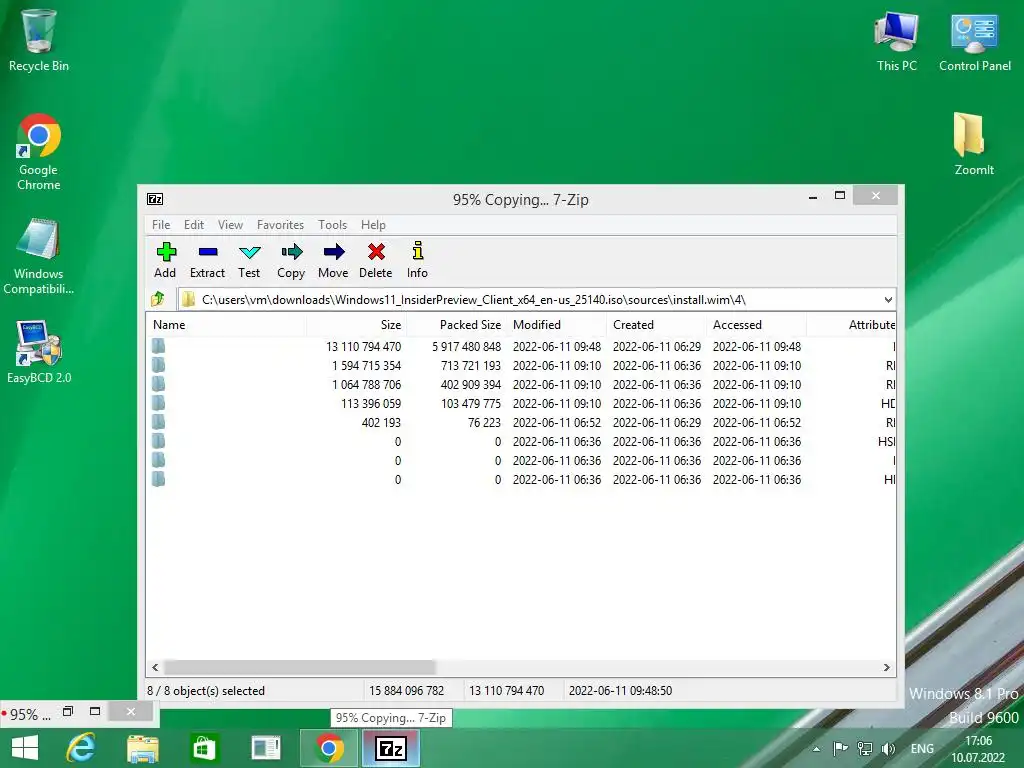Open Recycle Bin desktop icon

click(x=39, y=39)
